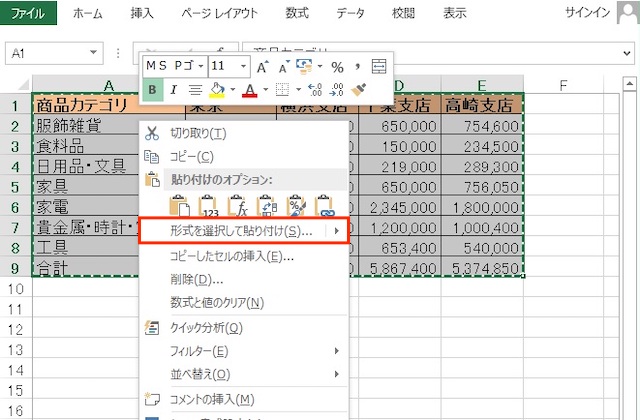Viewport: 640px width, 420px height.
Task: Click Paste Link icon
Action: (325, 206)
